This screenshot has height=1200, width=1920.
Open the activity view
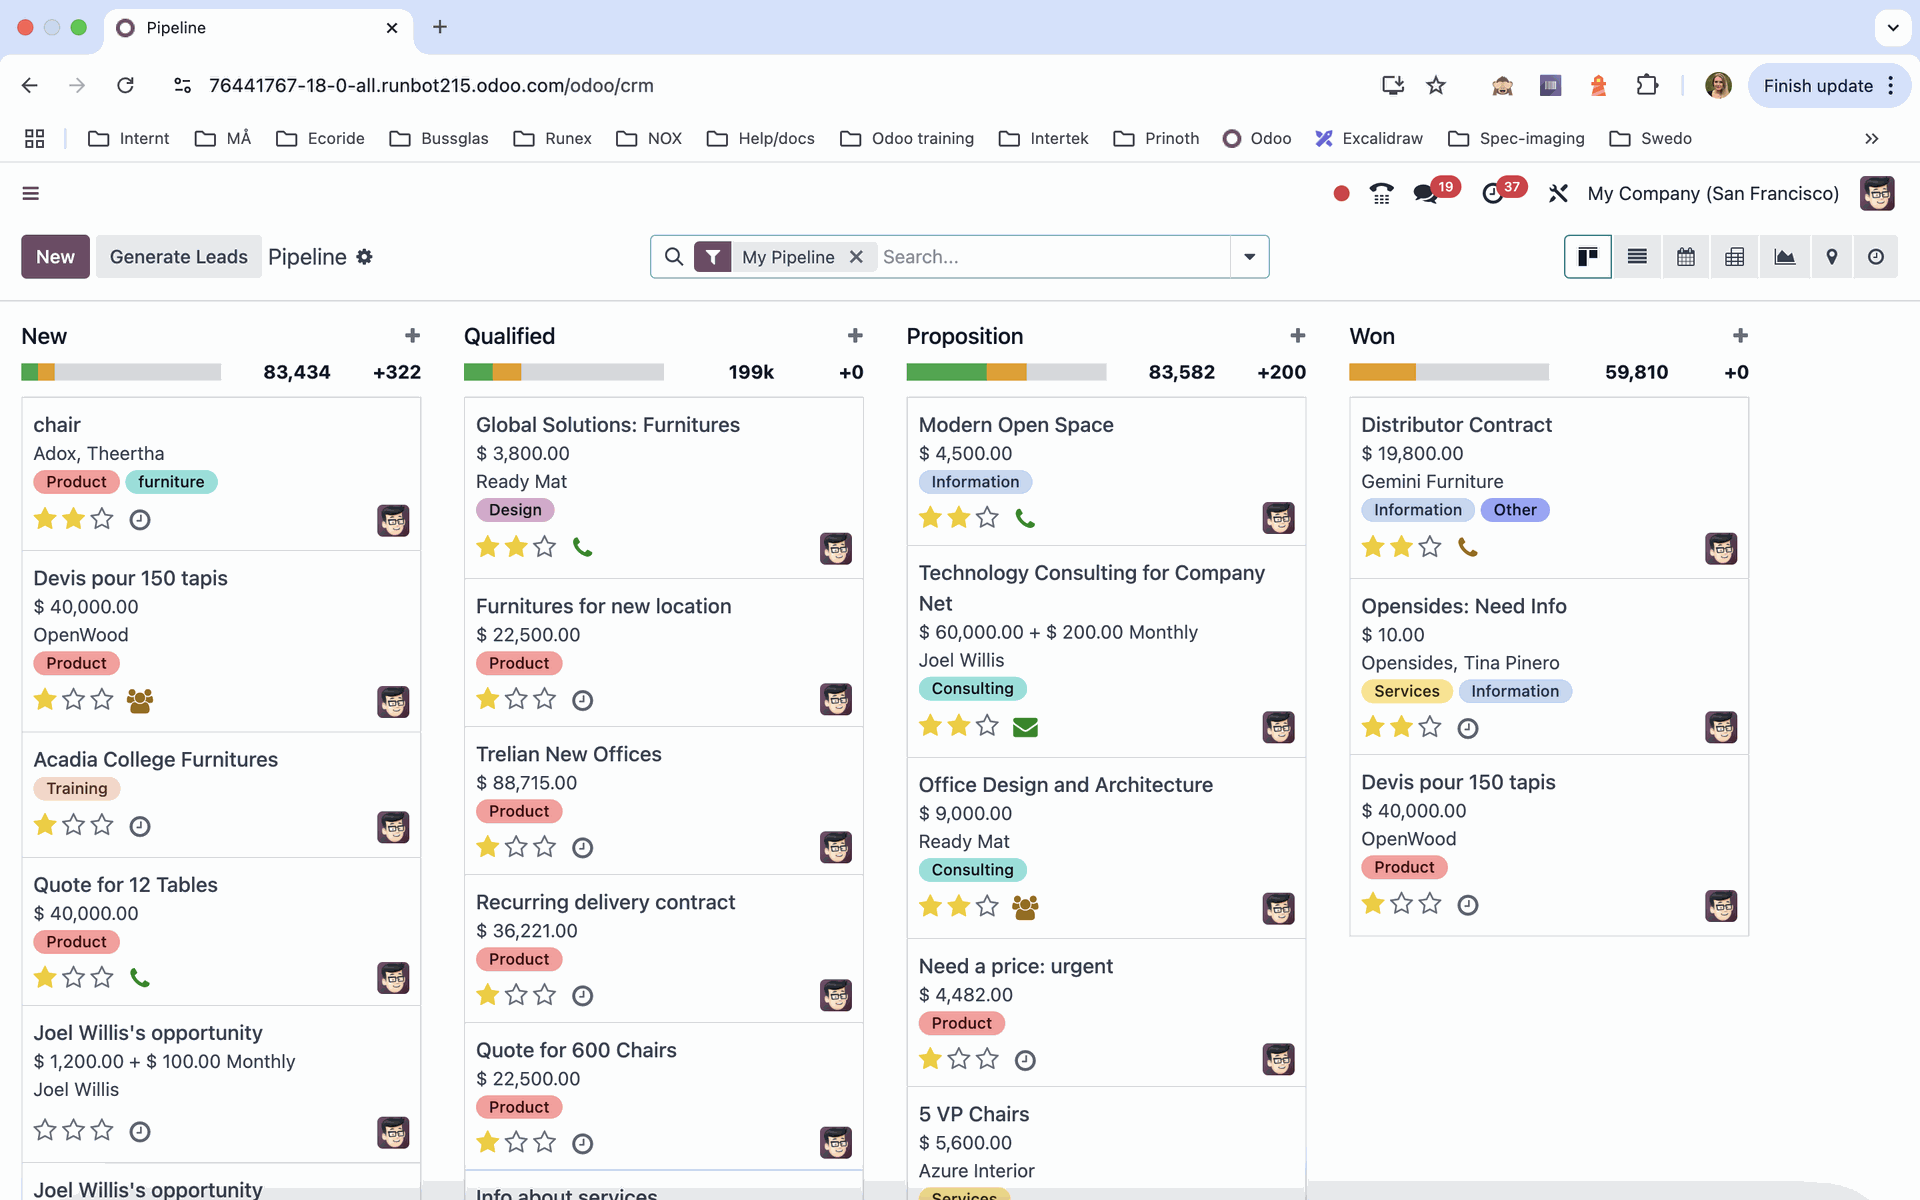click(x=1876, y=257)
